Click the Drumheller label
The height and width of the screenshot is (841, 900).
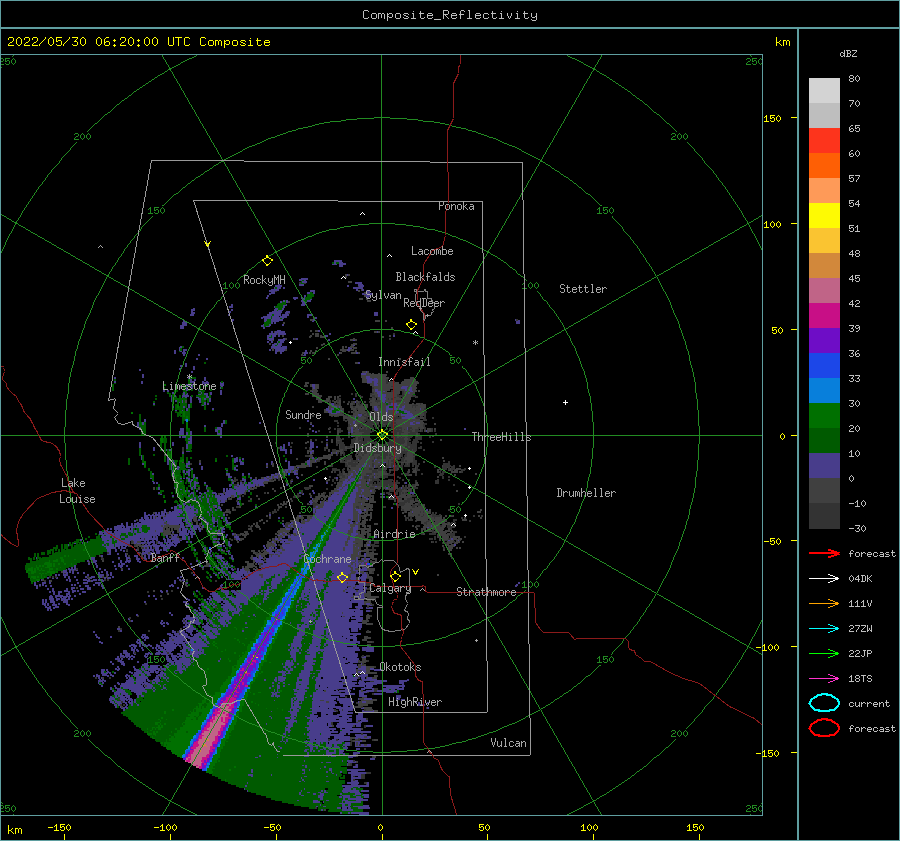tap(586, 493)
